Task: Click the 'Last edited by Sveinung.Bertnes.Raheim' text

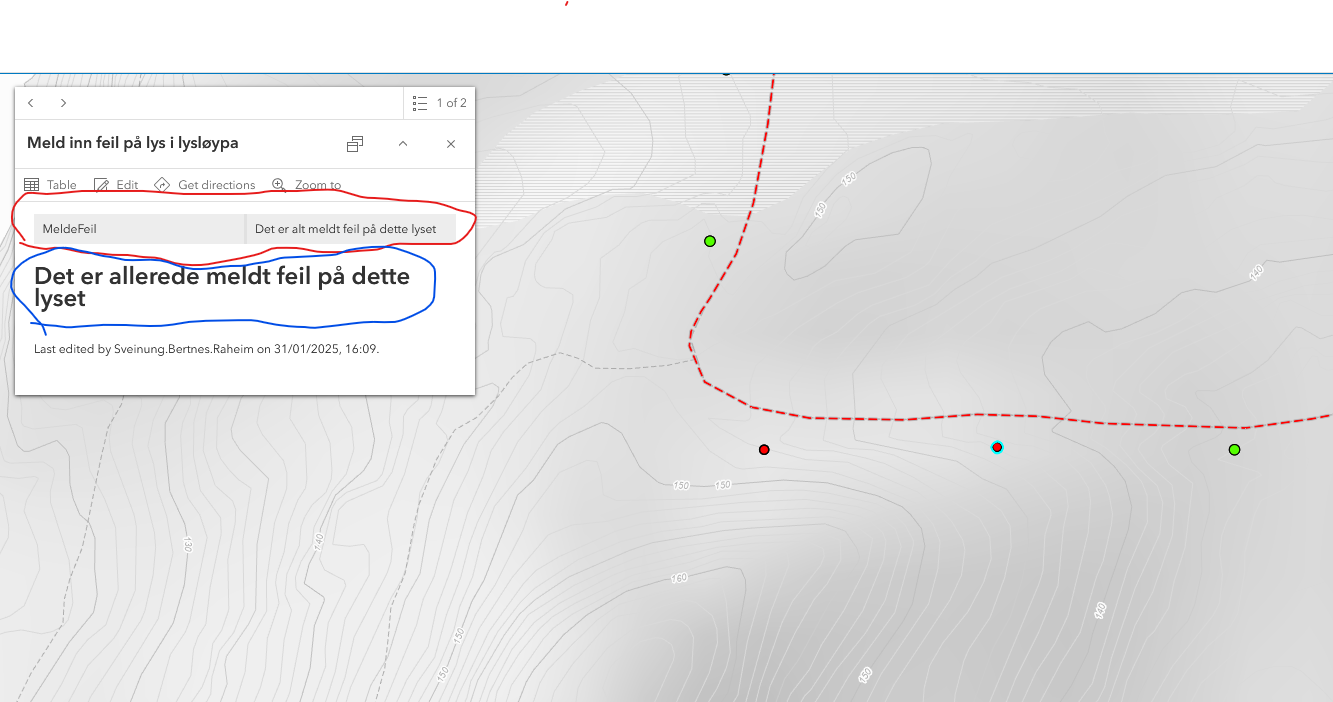Action: tap(209, 348)
